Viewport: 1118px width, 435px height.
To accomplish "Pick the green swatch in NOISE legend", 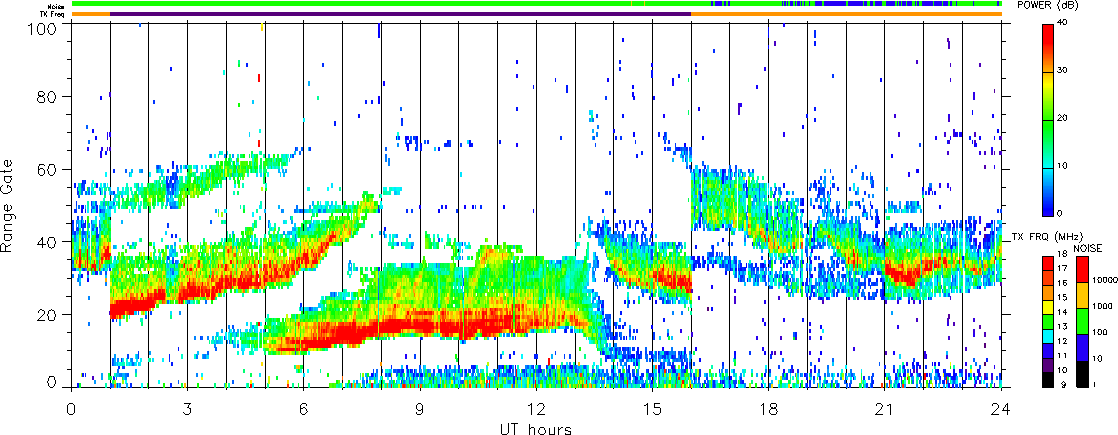I will 1082,322.
